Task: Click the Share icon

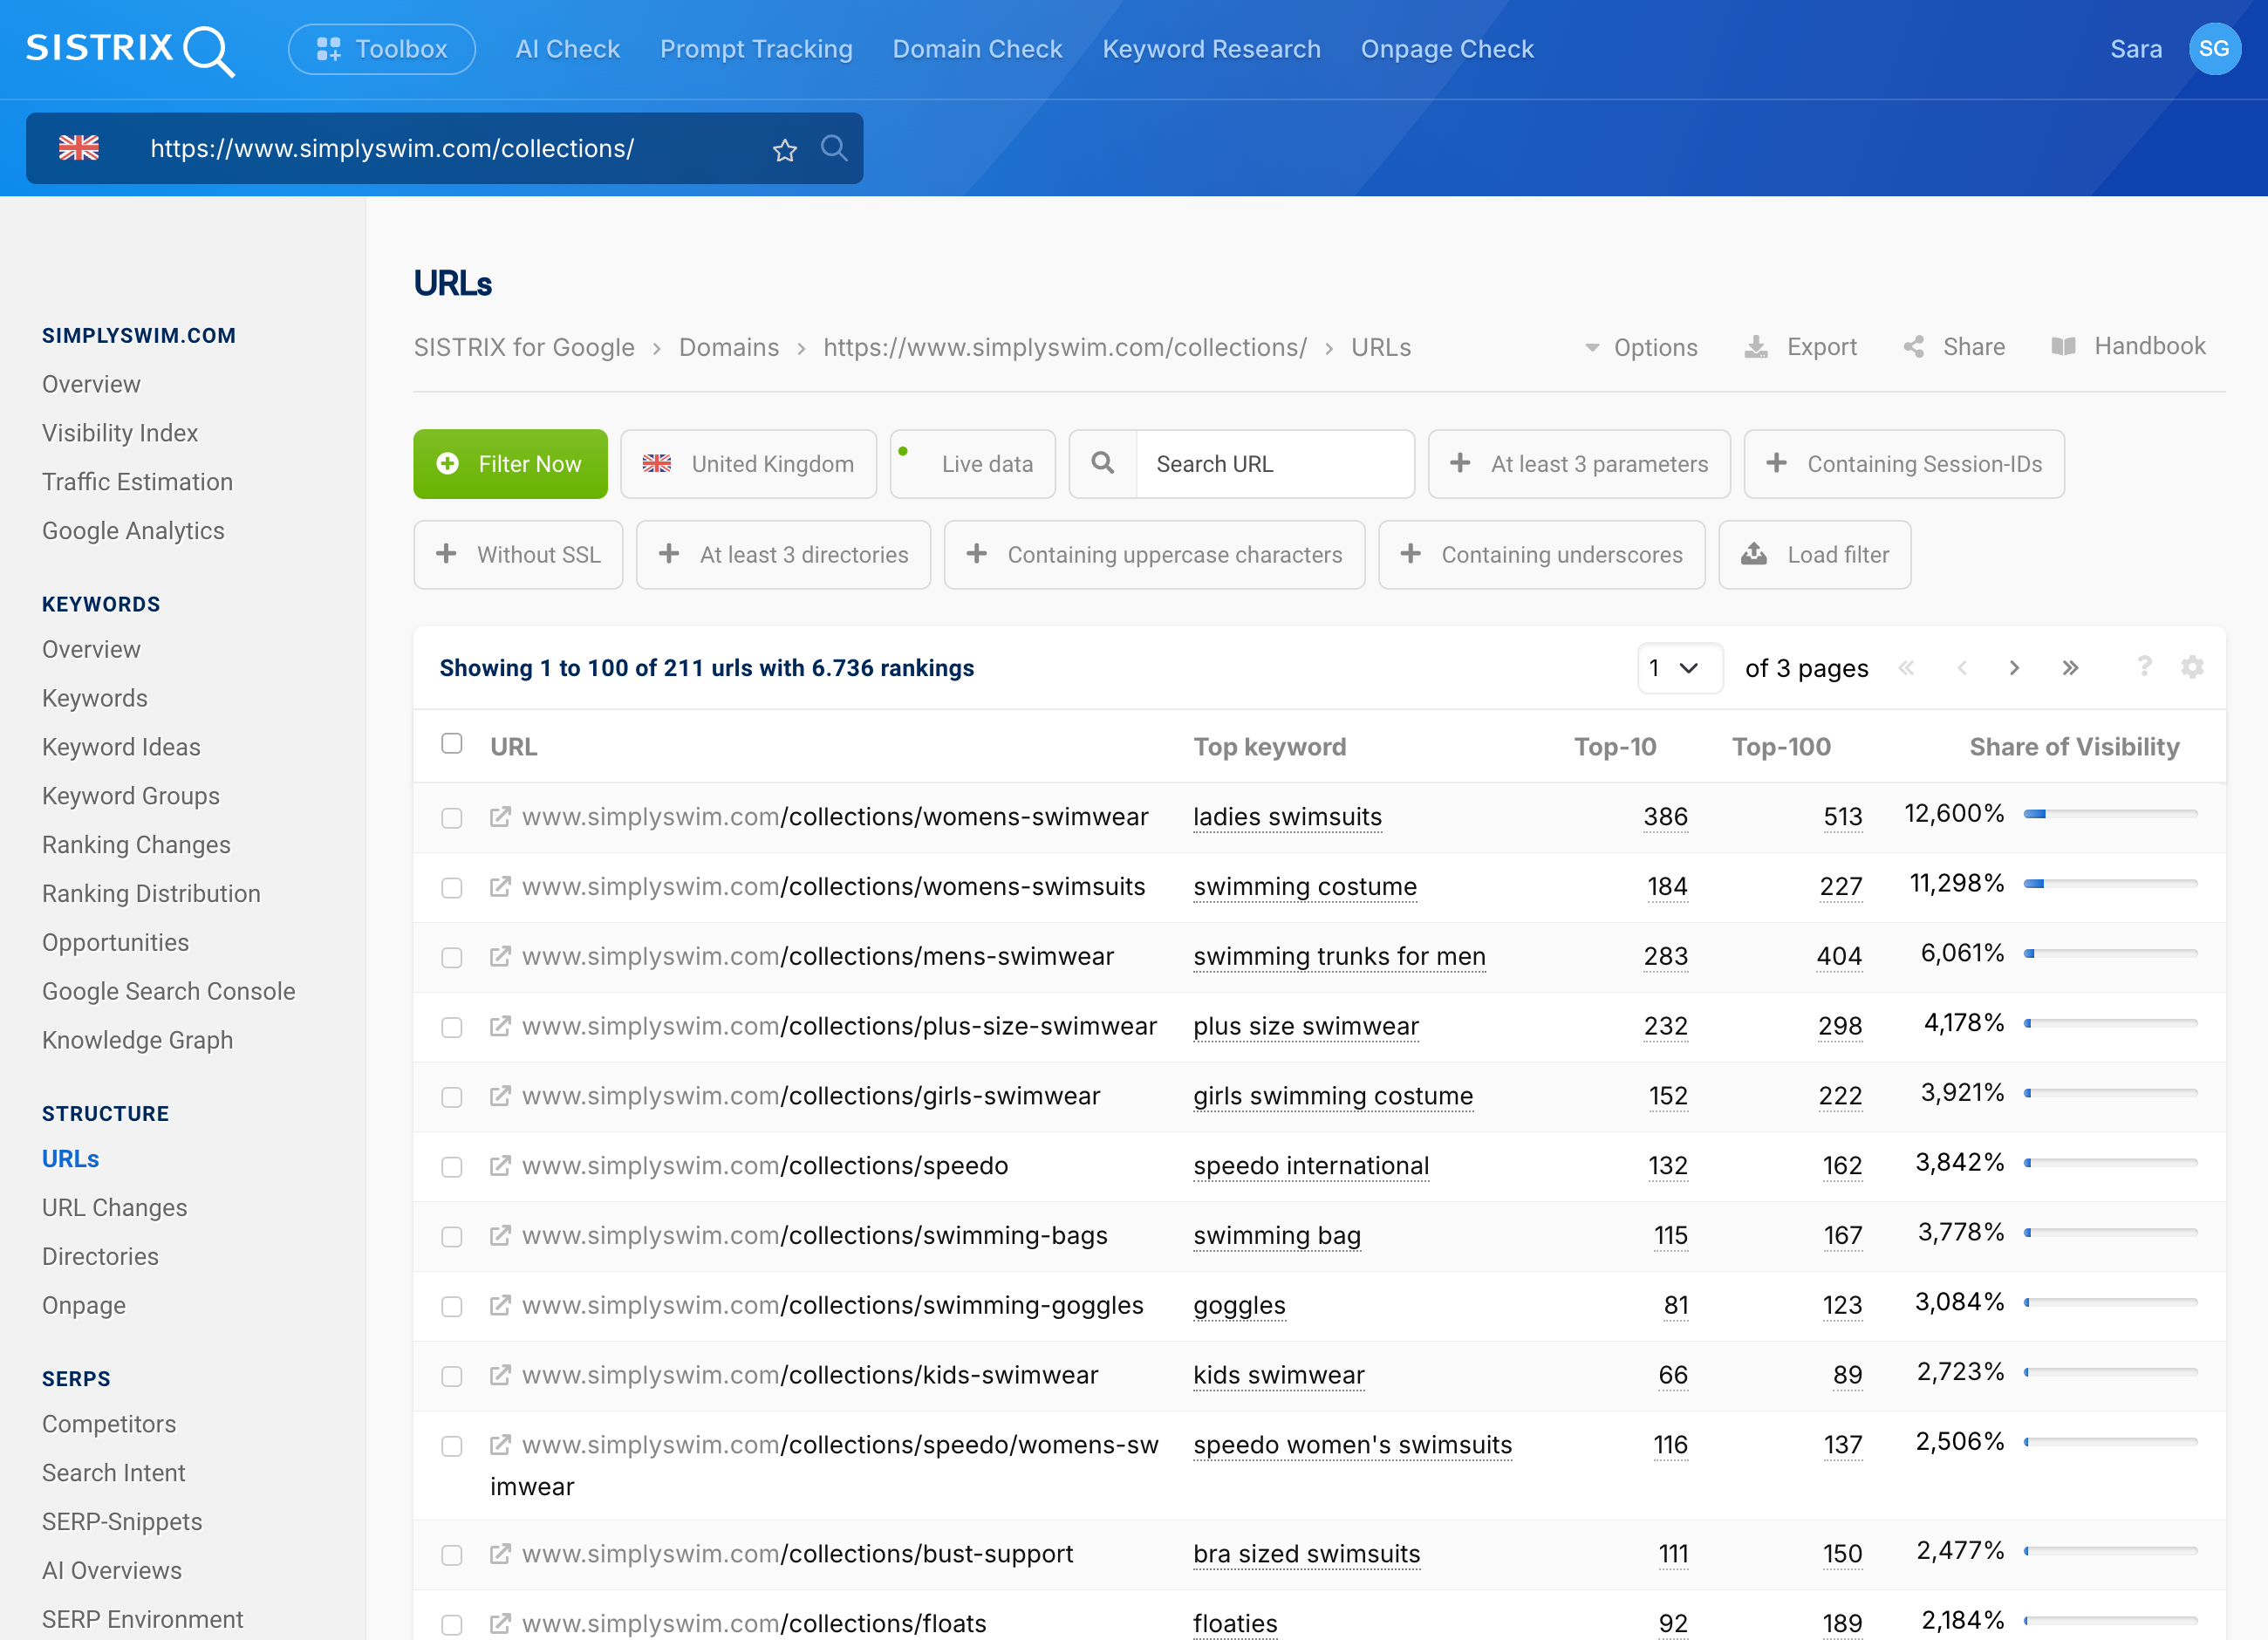Action: [1914, 347]
